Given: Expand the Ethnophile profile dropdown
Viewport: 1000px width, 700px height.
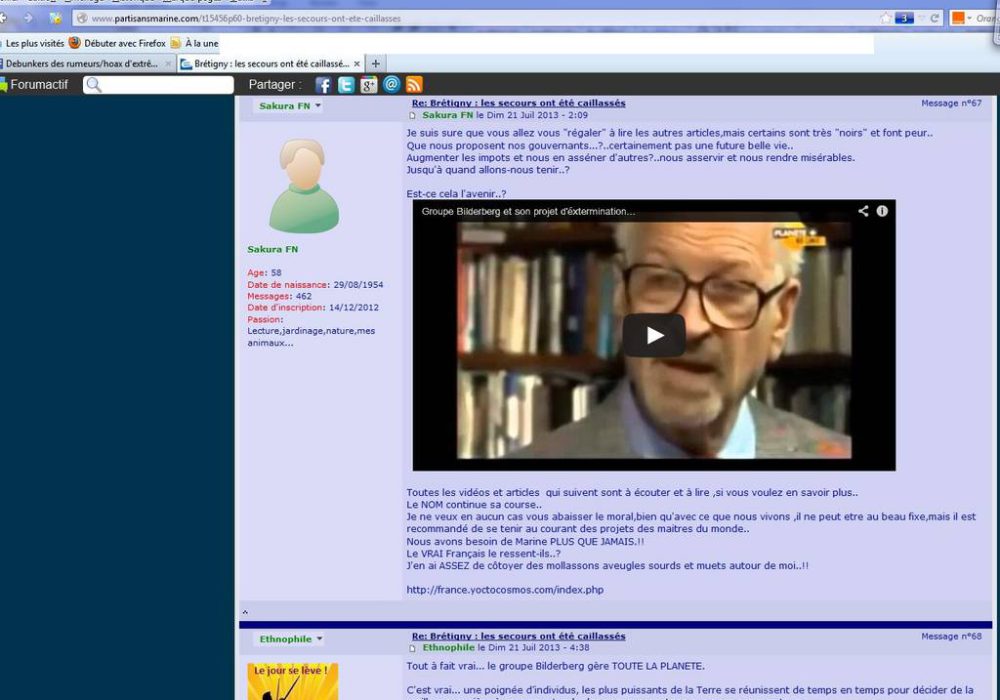Looking at the screenshot, I should 320,639.
